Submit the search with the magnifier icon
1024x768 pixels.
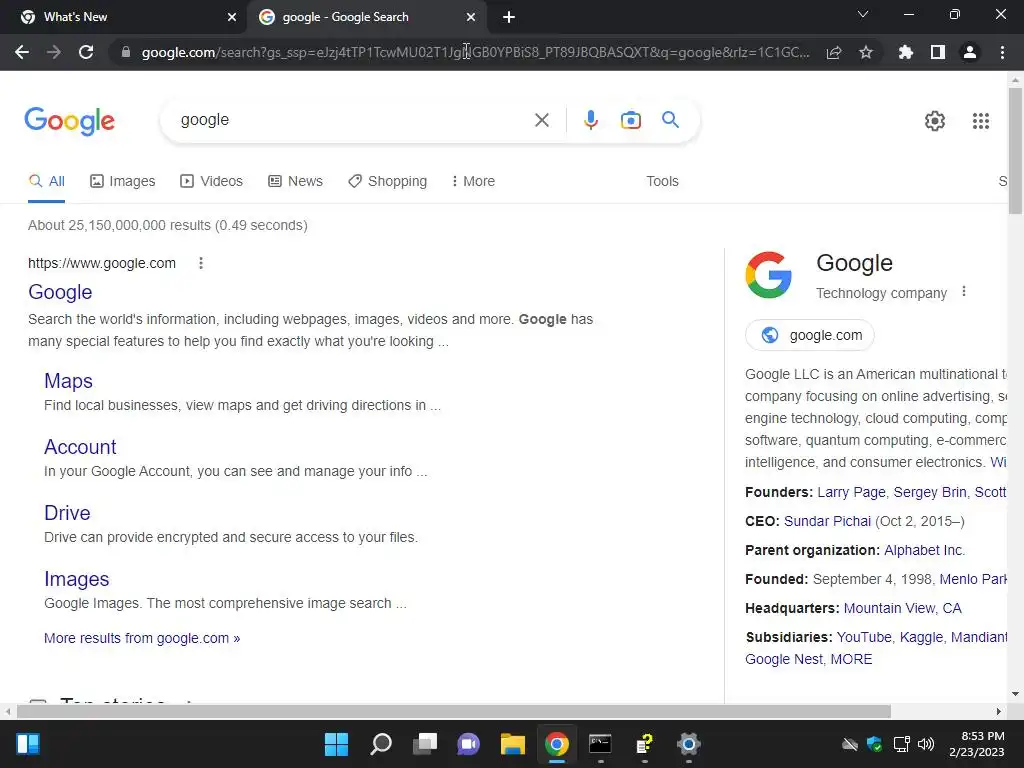pyautogui.click(x=670, y=120)
